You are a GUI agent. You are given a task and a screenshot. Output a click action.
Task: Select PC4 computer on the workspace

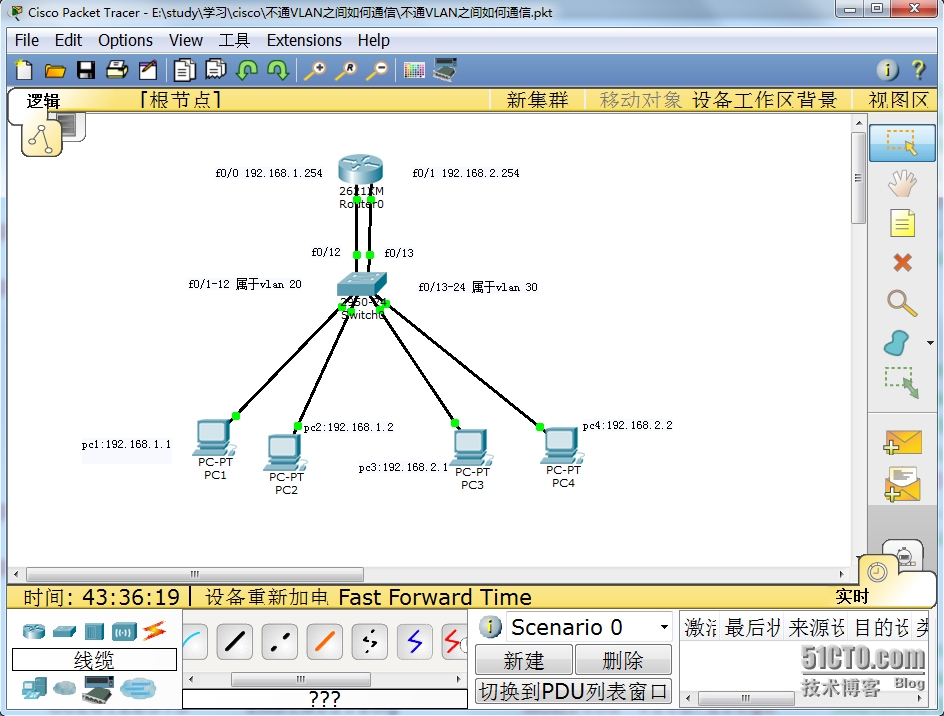tap(562, 446)
